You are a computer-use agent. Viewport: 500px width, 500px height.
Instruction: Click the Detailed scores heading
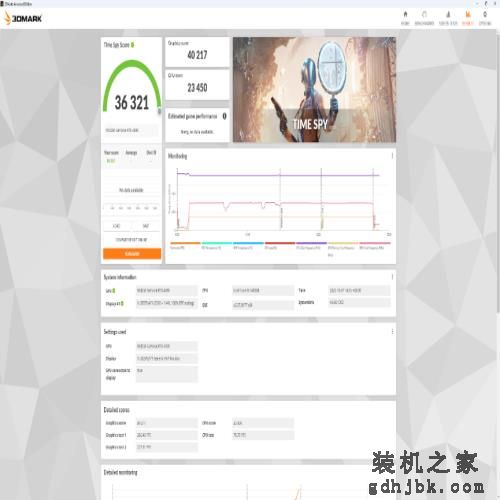click(116, 410)
